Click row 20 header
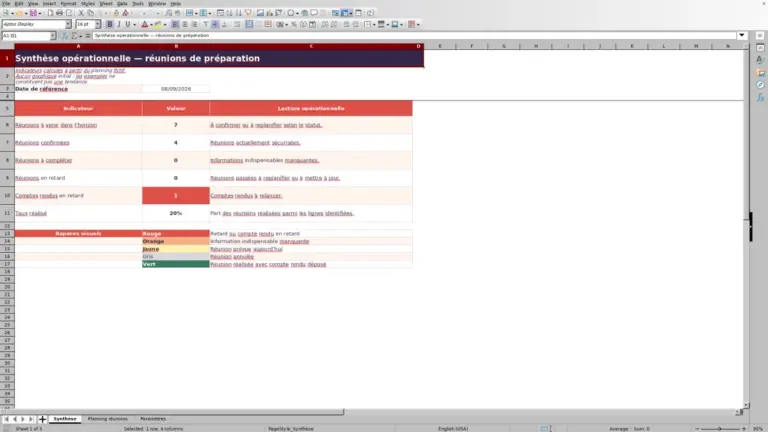 click(7, 287)
